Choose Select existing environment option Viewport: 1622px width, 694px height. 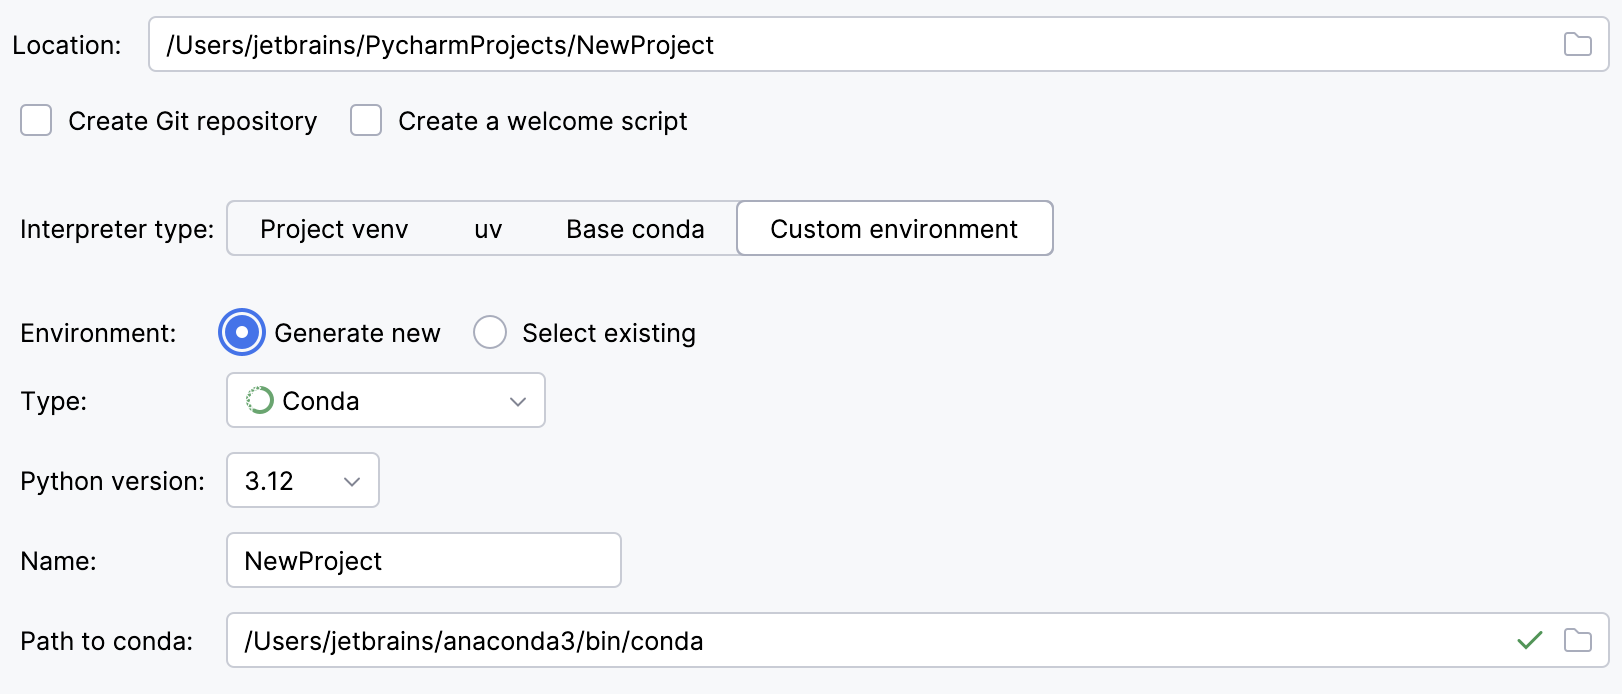pyautogui.click(x=490, y=333)
